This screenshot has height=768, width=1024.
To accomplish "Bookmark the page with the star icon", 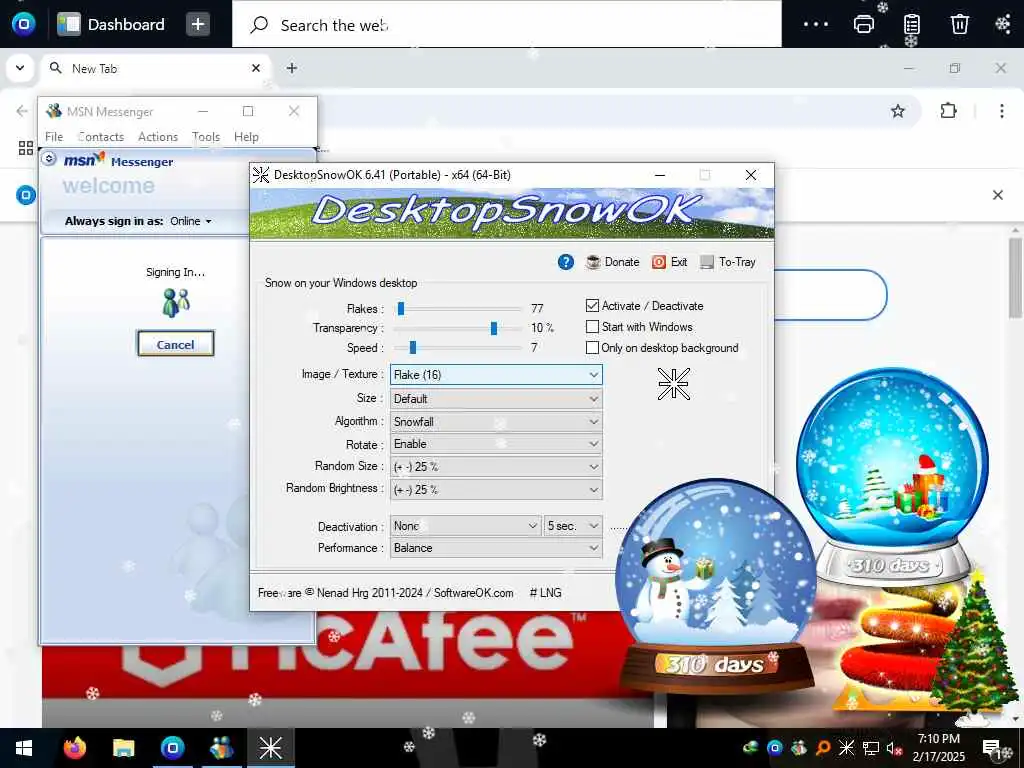I will click(898, 111).
